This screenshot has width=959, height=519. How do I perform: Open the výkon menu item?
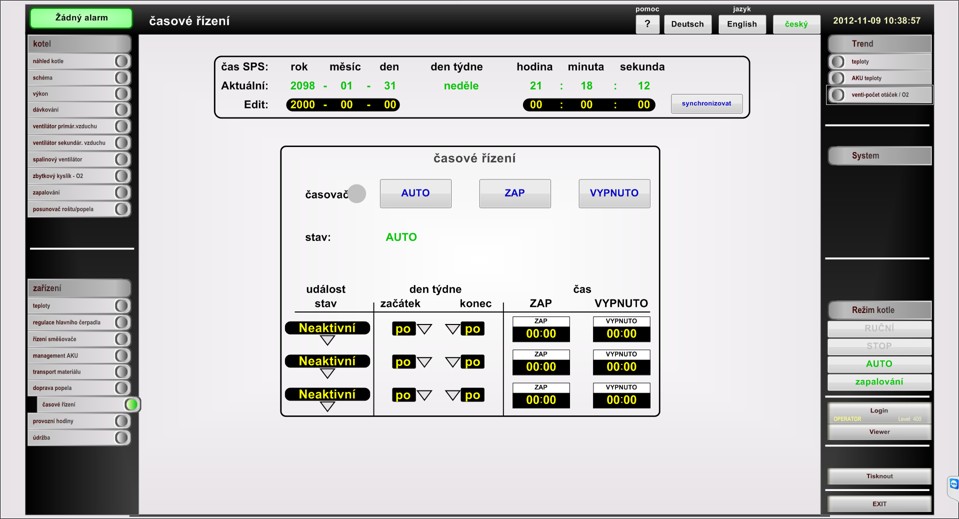click(x=78, y=94)
